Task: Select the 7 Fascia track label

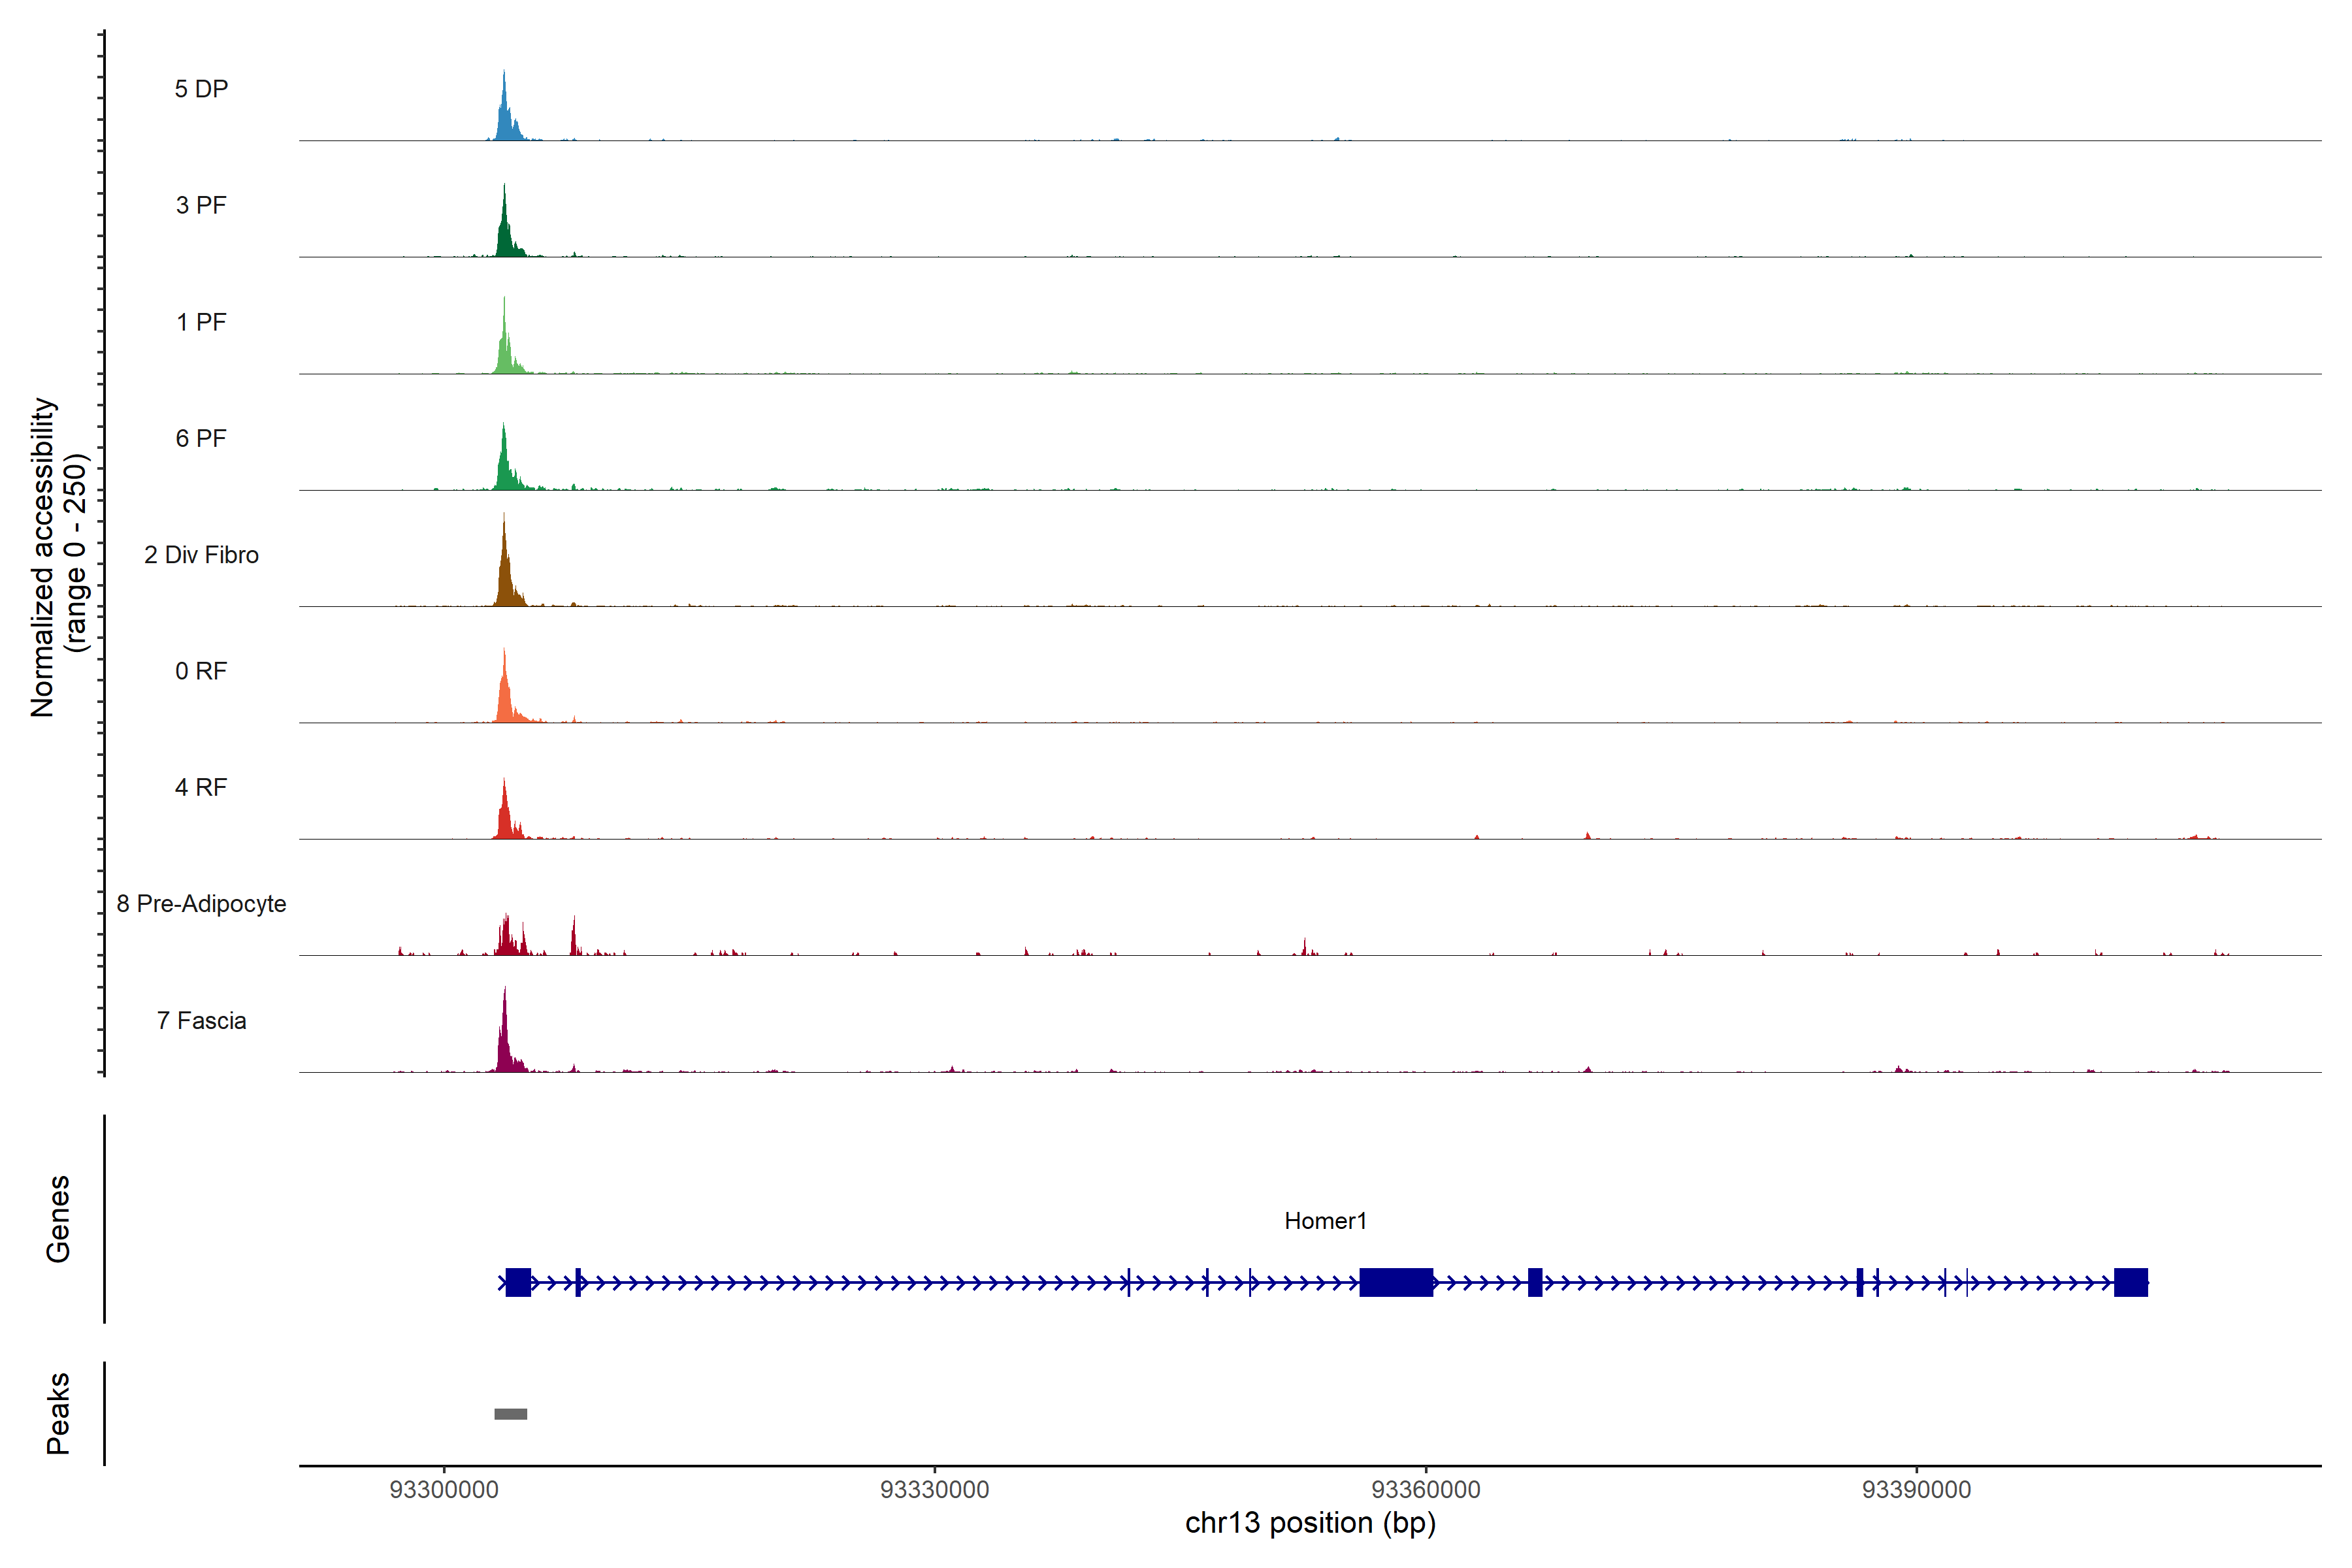Action: point(201,1021)
